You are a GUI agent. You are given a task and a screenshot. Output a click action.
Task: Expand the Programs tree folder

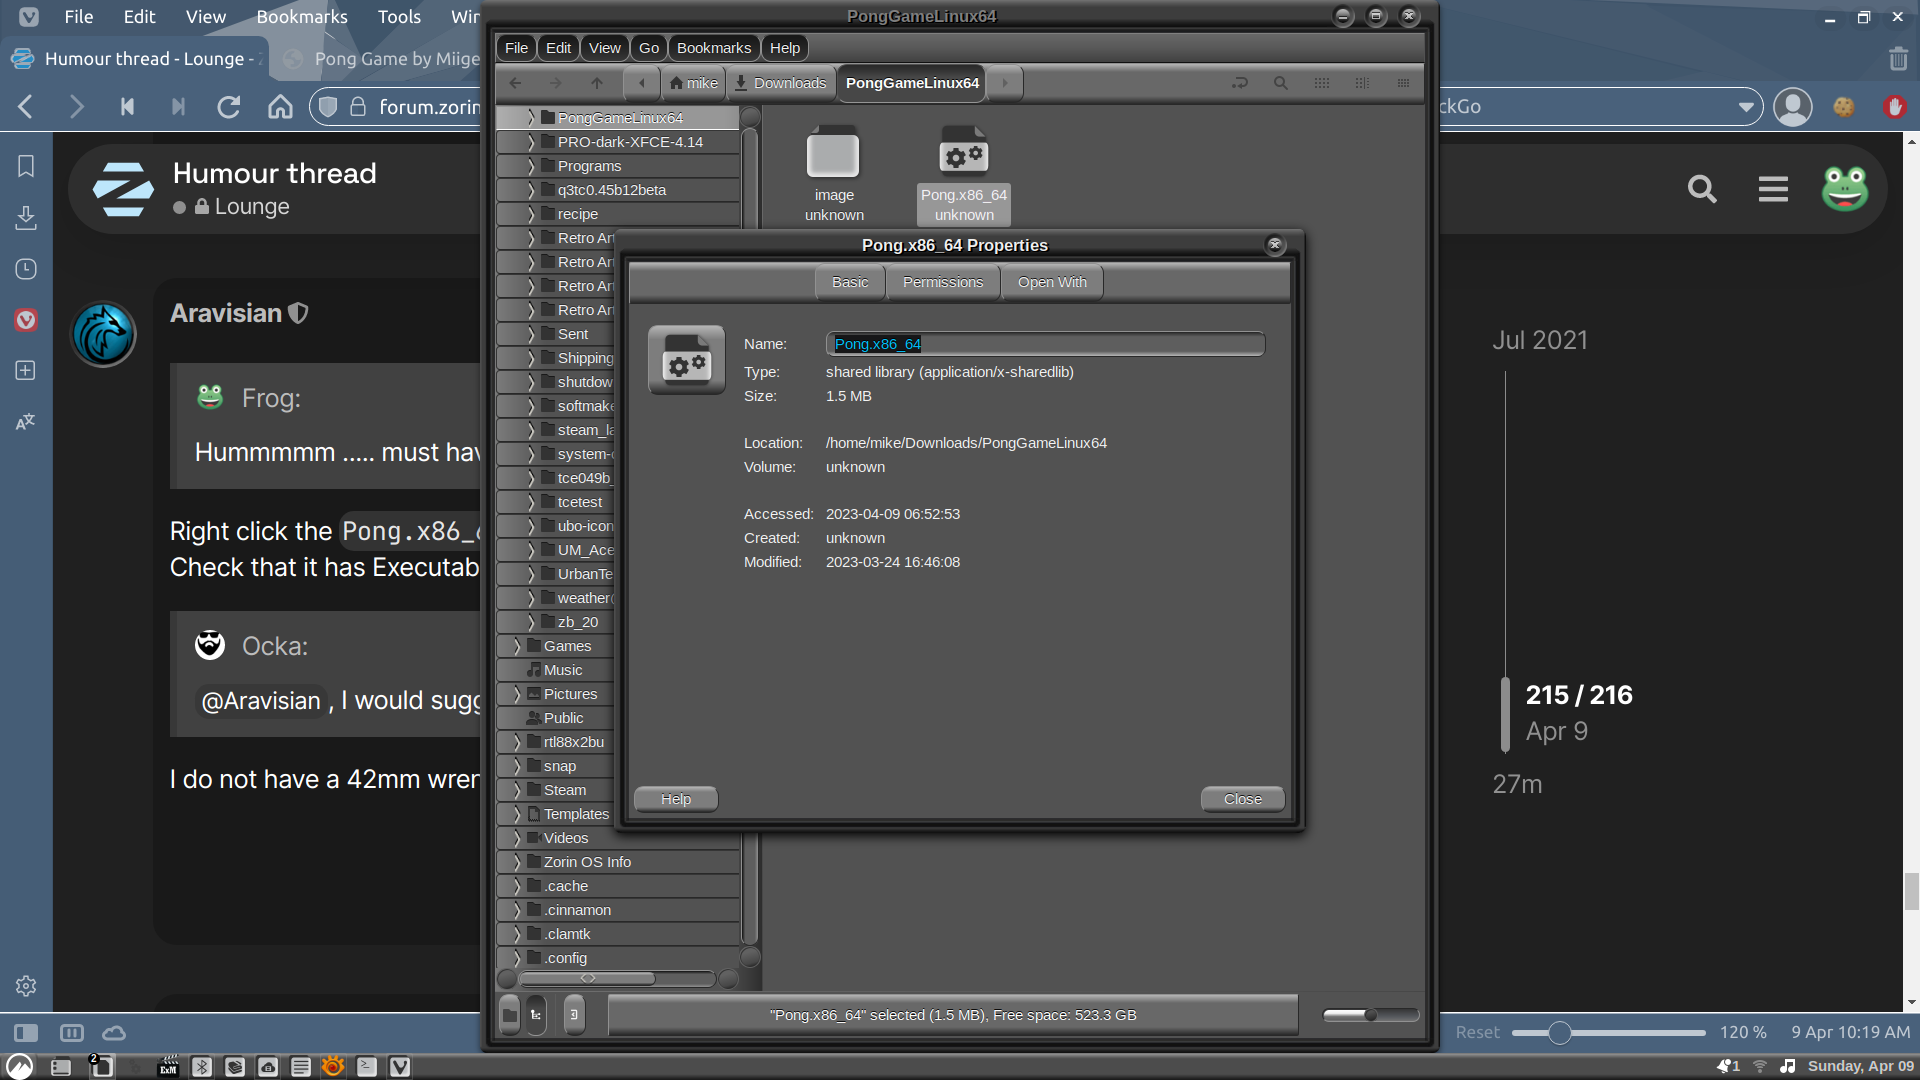pyautogui.click(x=530, y=166)
